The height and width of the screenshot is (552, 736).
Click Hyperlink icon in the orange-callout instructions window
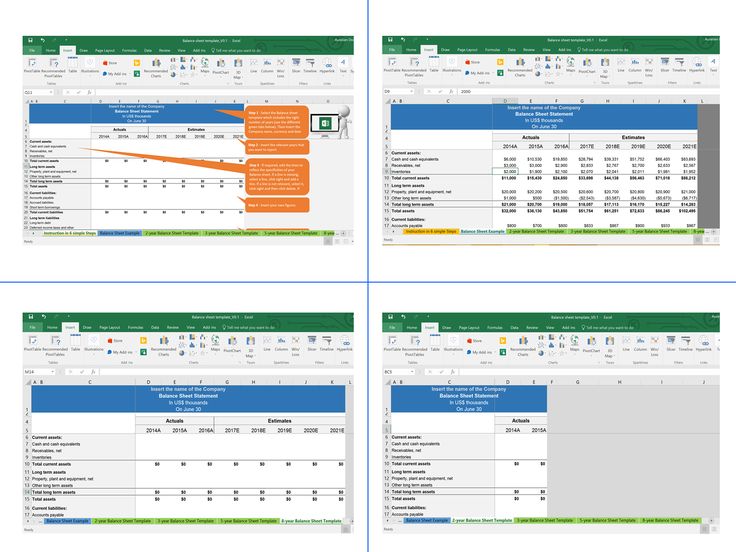(x=327, y=65)
